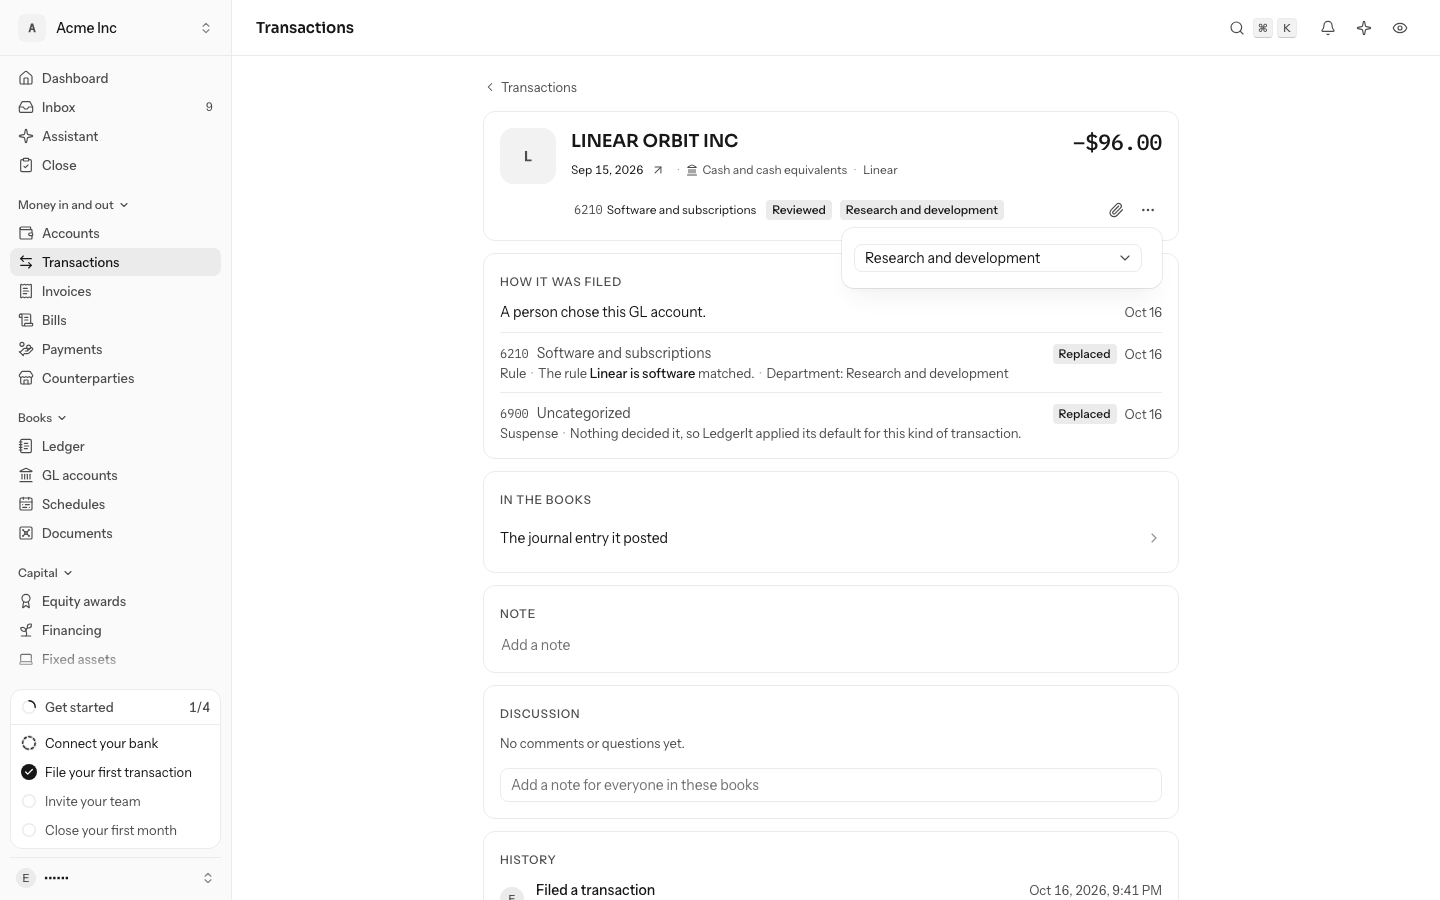
Task: Attach a file with the paperclip icon
Action: coord(1116,210)
